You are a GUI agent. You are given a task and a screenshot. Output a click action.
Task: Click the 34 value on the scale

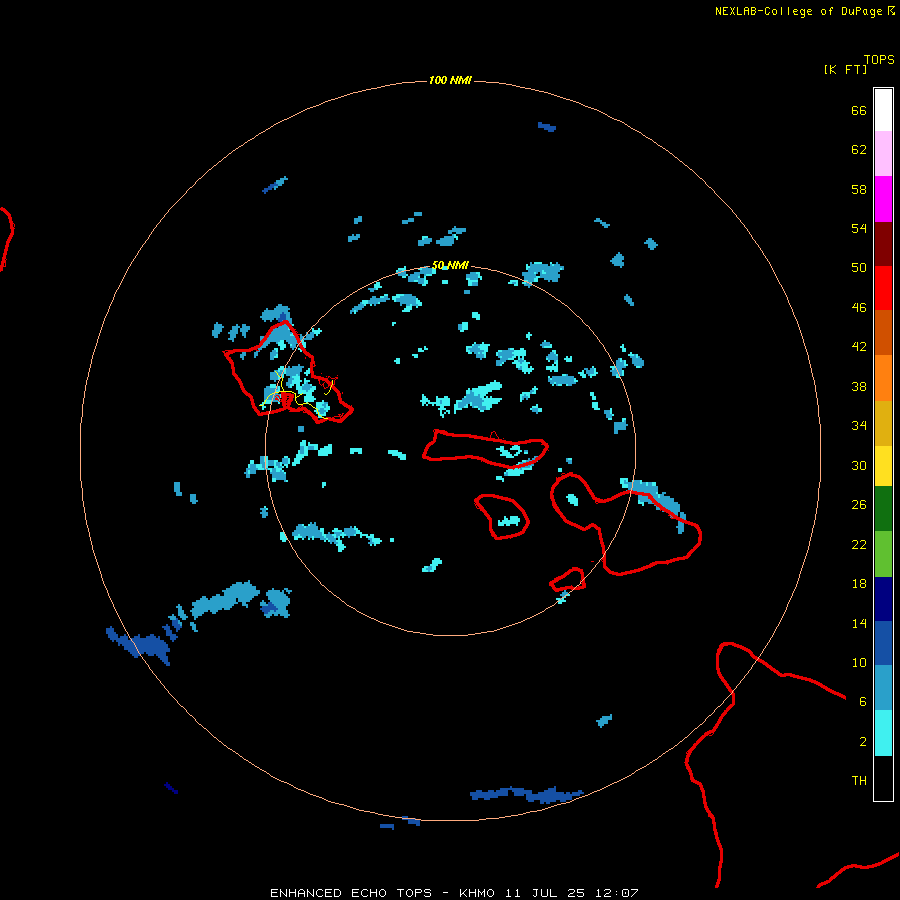859,426
